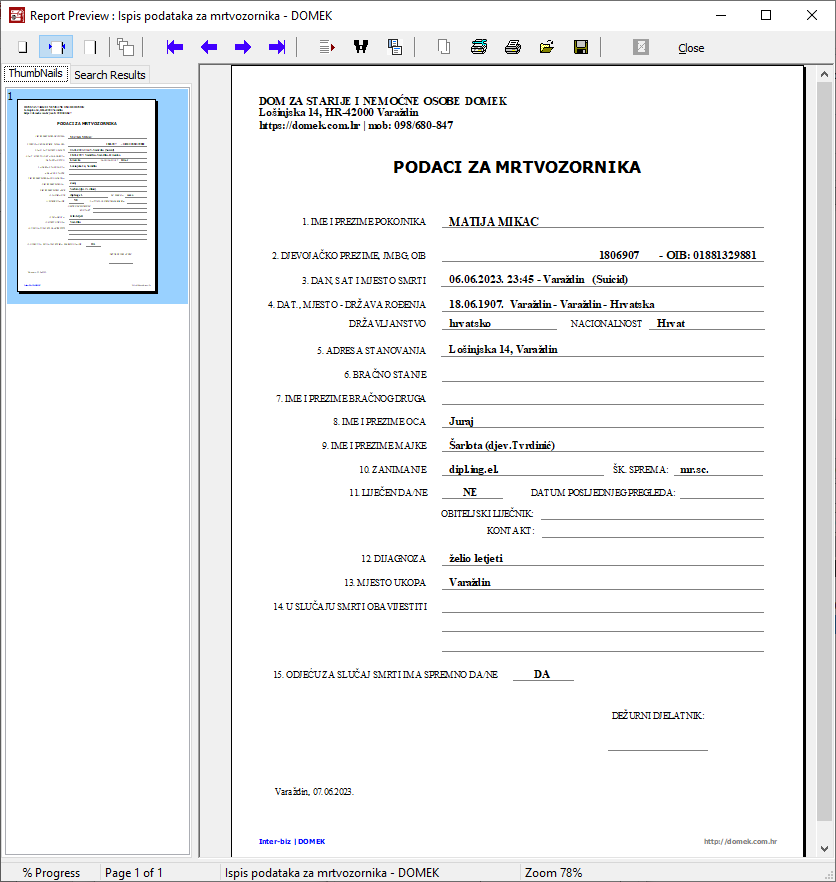This screenshot has width=836, height=882.
Task: Go to the first page arrow
Action: [x=175, y=47]
